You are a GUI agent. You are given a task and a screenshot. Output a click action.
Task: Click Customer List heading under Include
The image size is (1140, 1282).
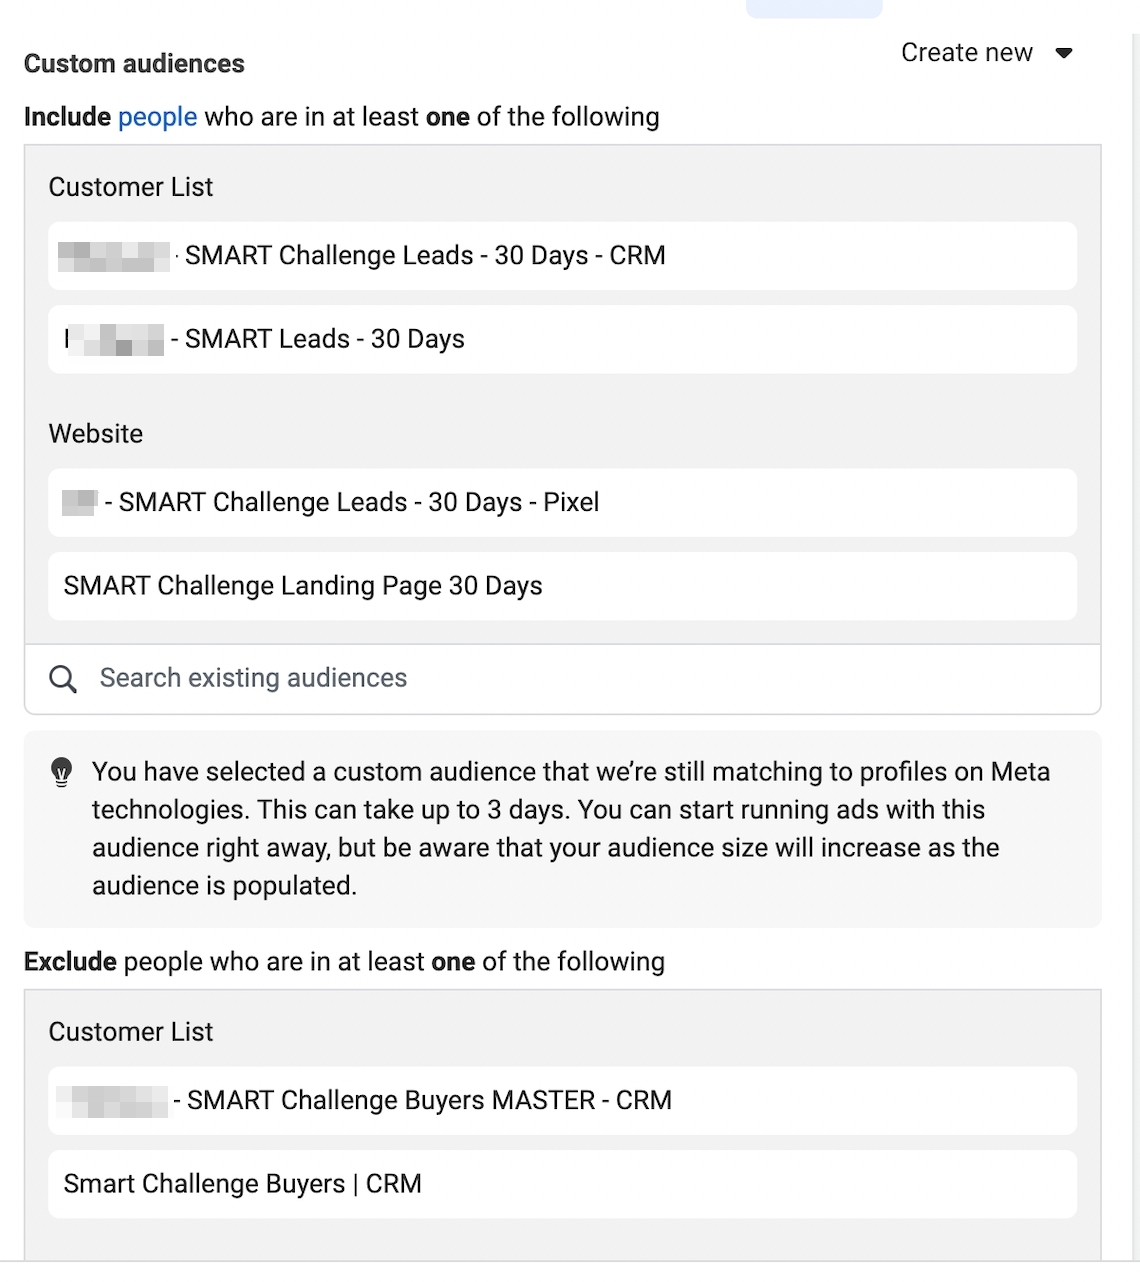tap(131, 188)
